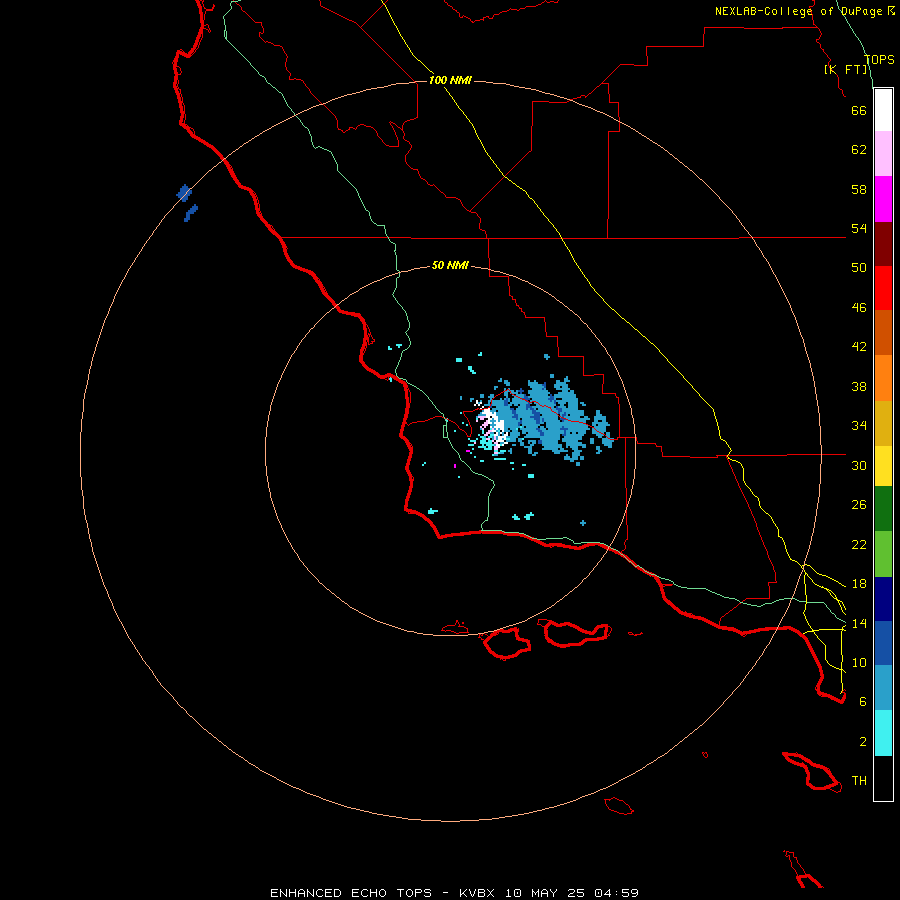Click the legend value '22'
The image size is (900, 900).
[859, 544]
